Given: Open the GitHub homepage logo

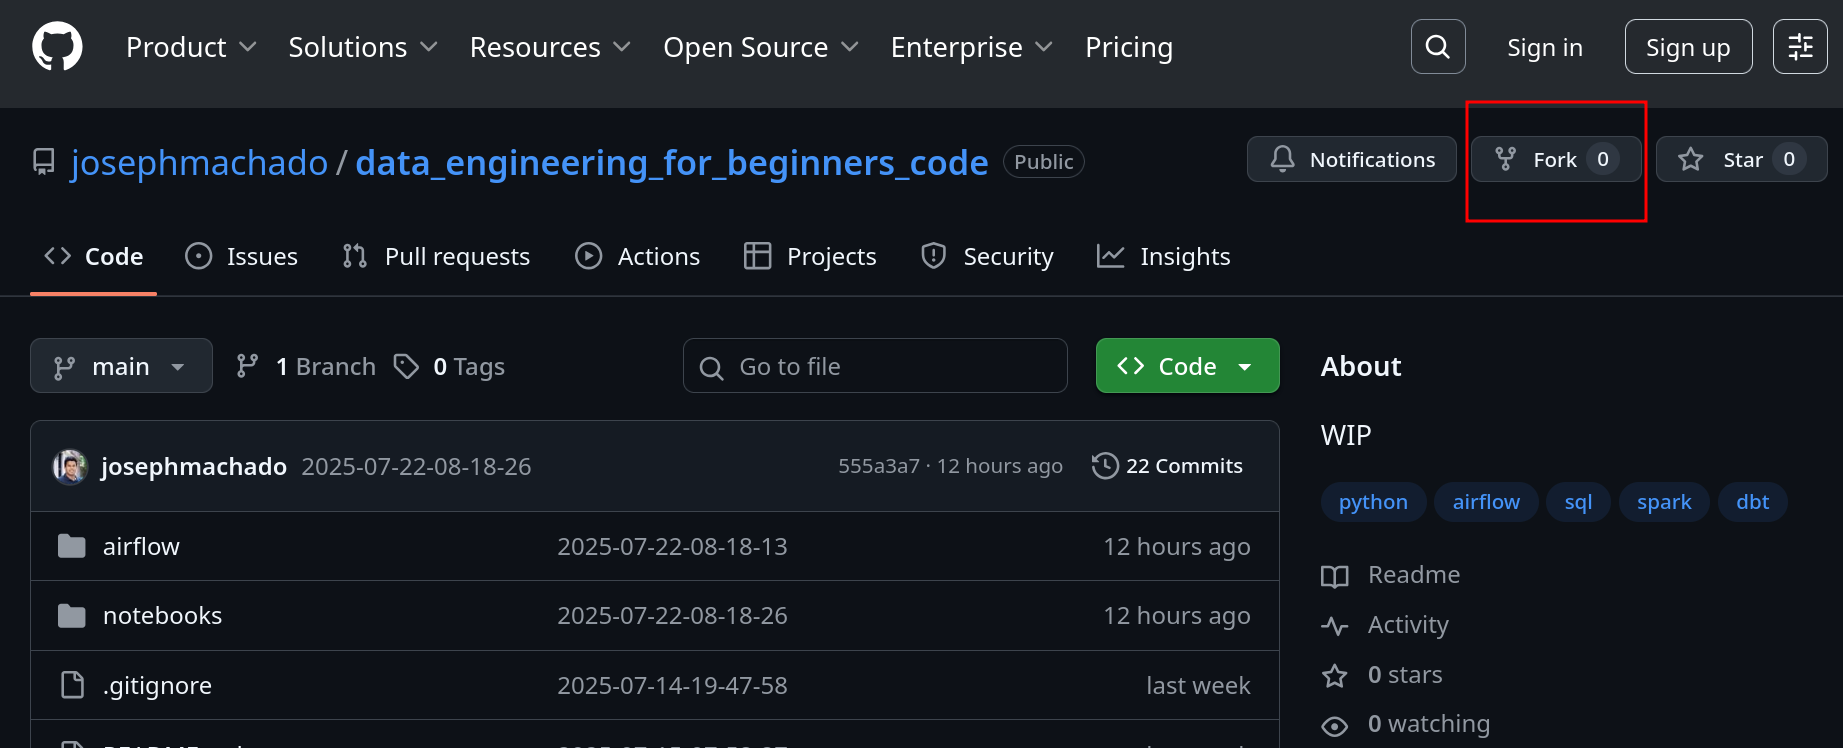Looking at the screenshot, I should coord(57,47).
